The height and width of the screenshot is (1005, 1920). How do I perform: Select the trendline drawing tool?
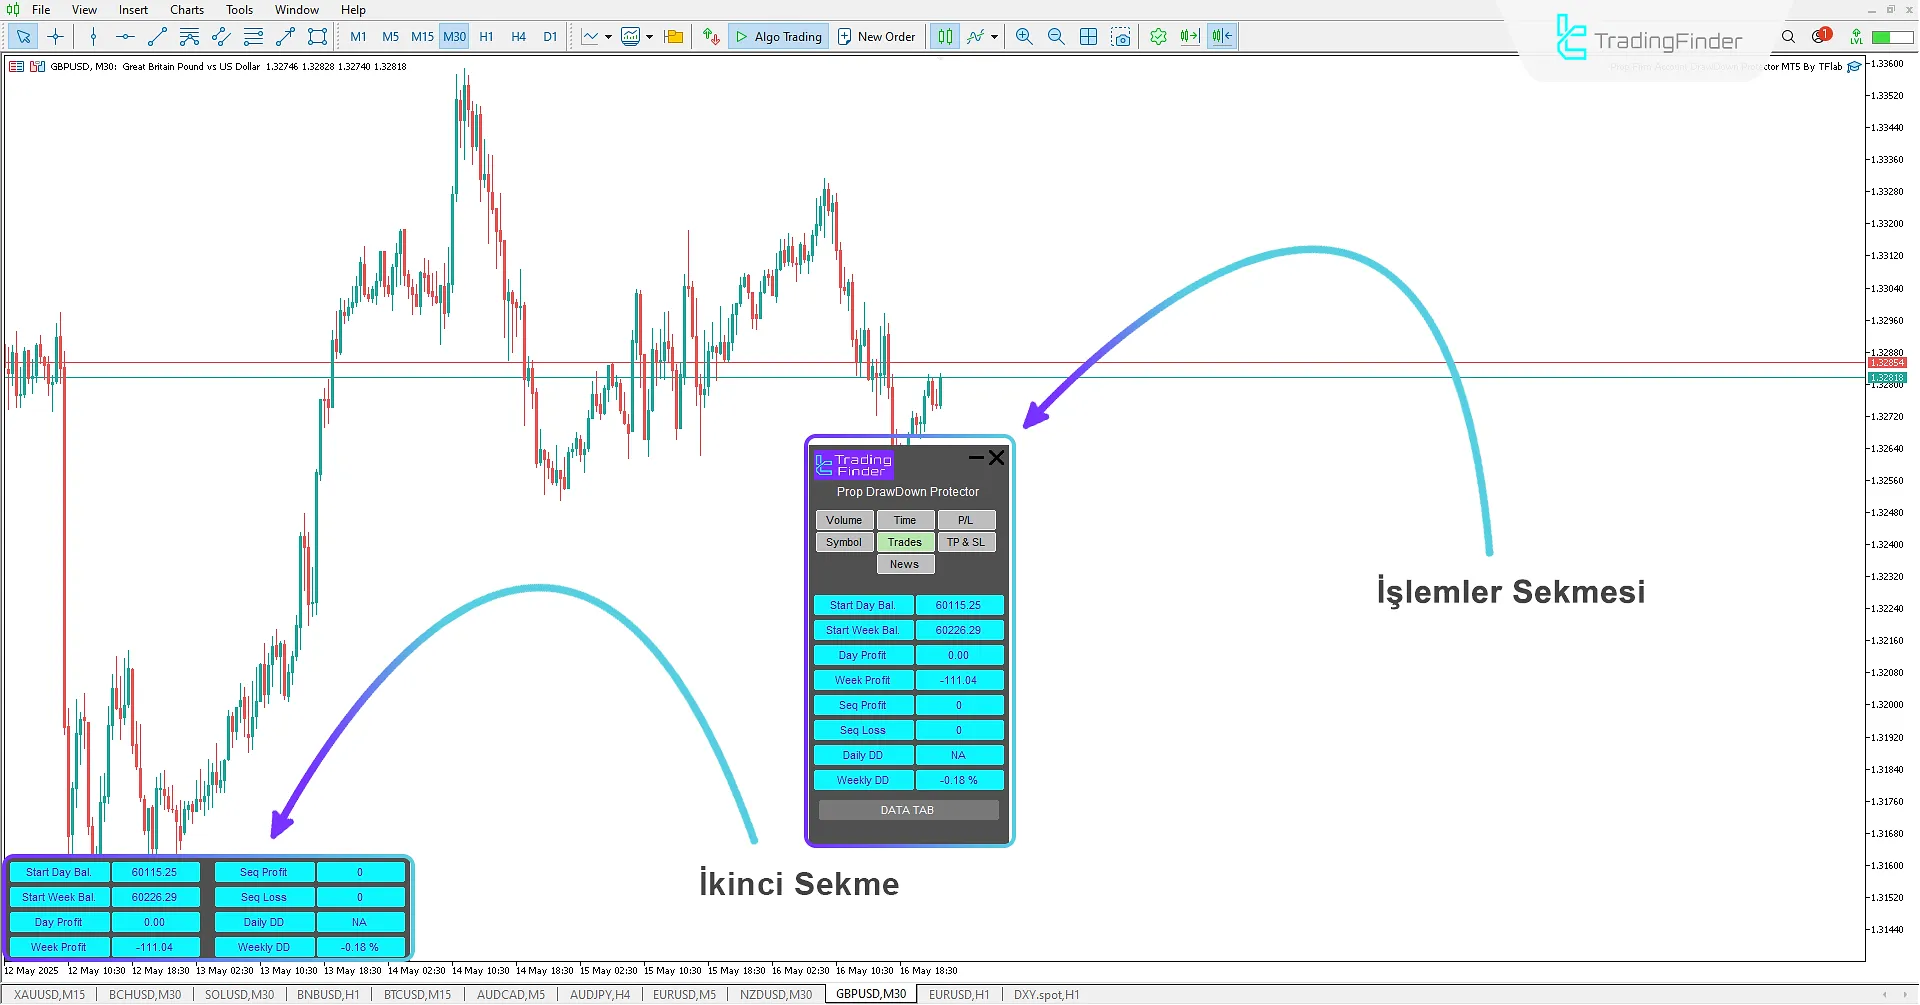pyautogui.click(x=157, y=37)
